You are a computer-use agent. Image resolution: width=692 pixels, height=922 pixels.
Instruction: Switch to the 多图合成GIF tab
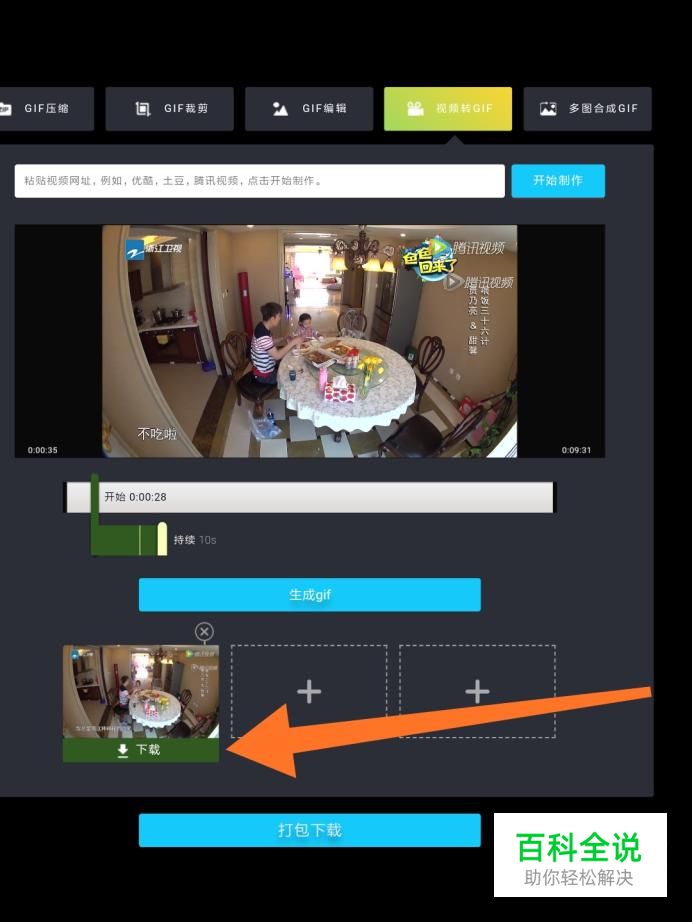tap(587, 109)
